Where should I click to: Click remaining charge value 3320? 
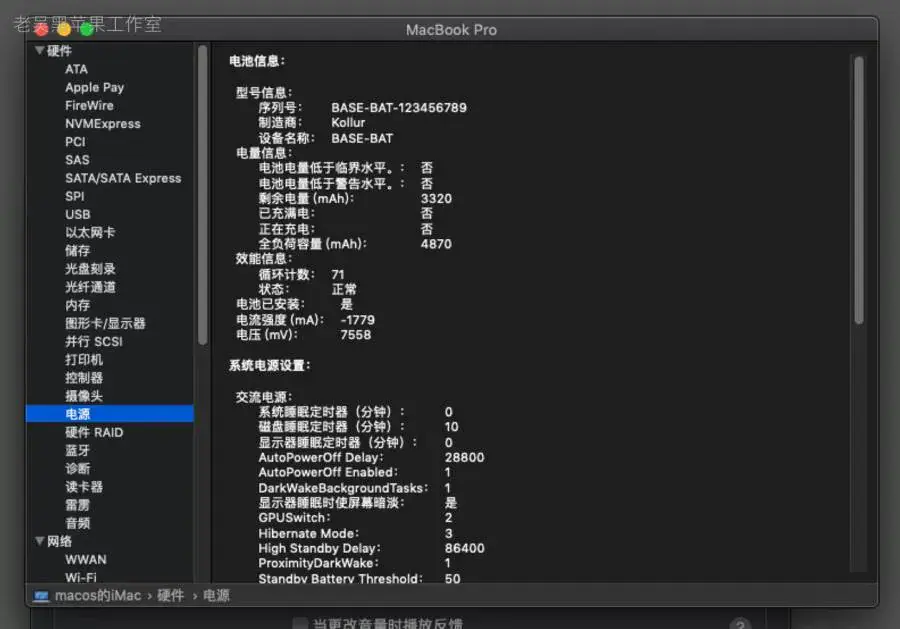pos(436,199)
